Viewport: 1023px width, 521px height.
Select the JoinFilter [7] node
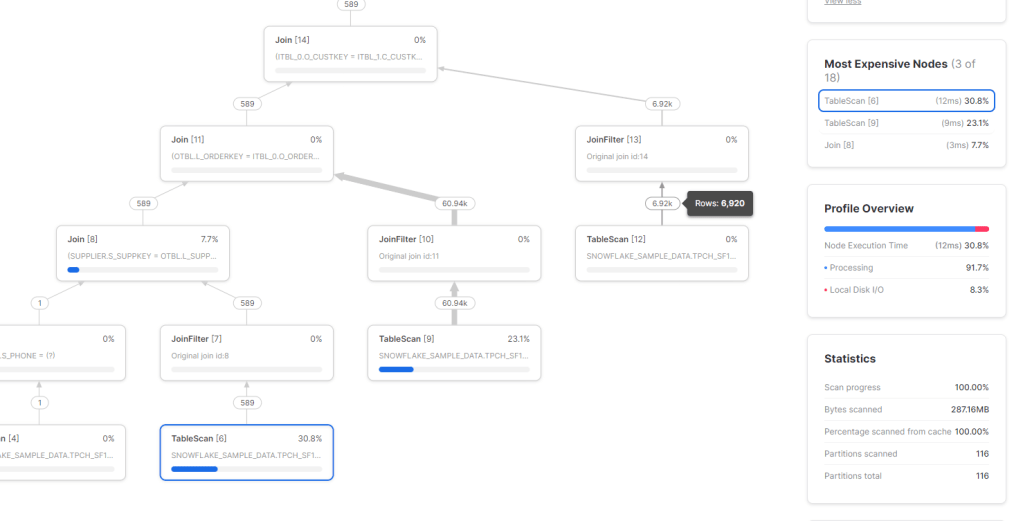247,352
